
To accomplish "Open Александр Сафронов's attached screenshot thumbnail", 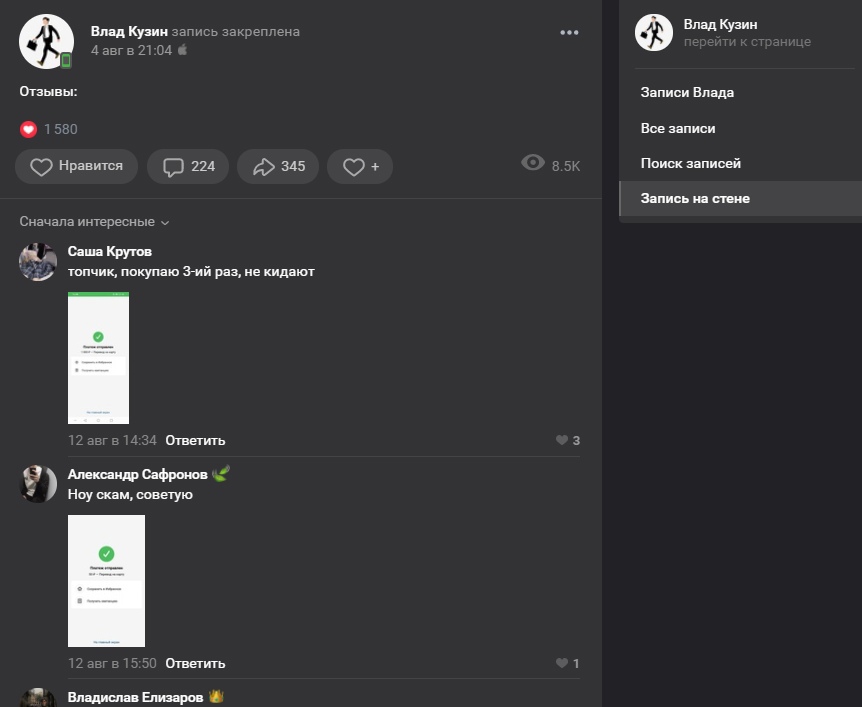I will coord(106,580).
